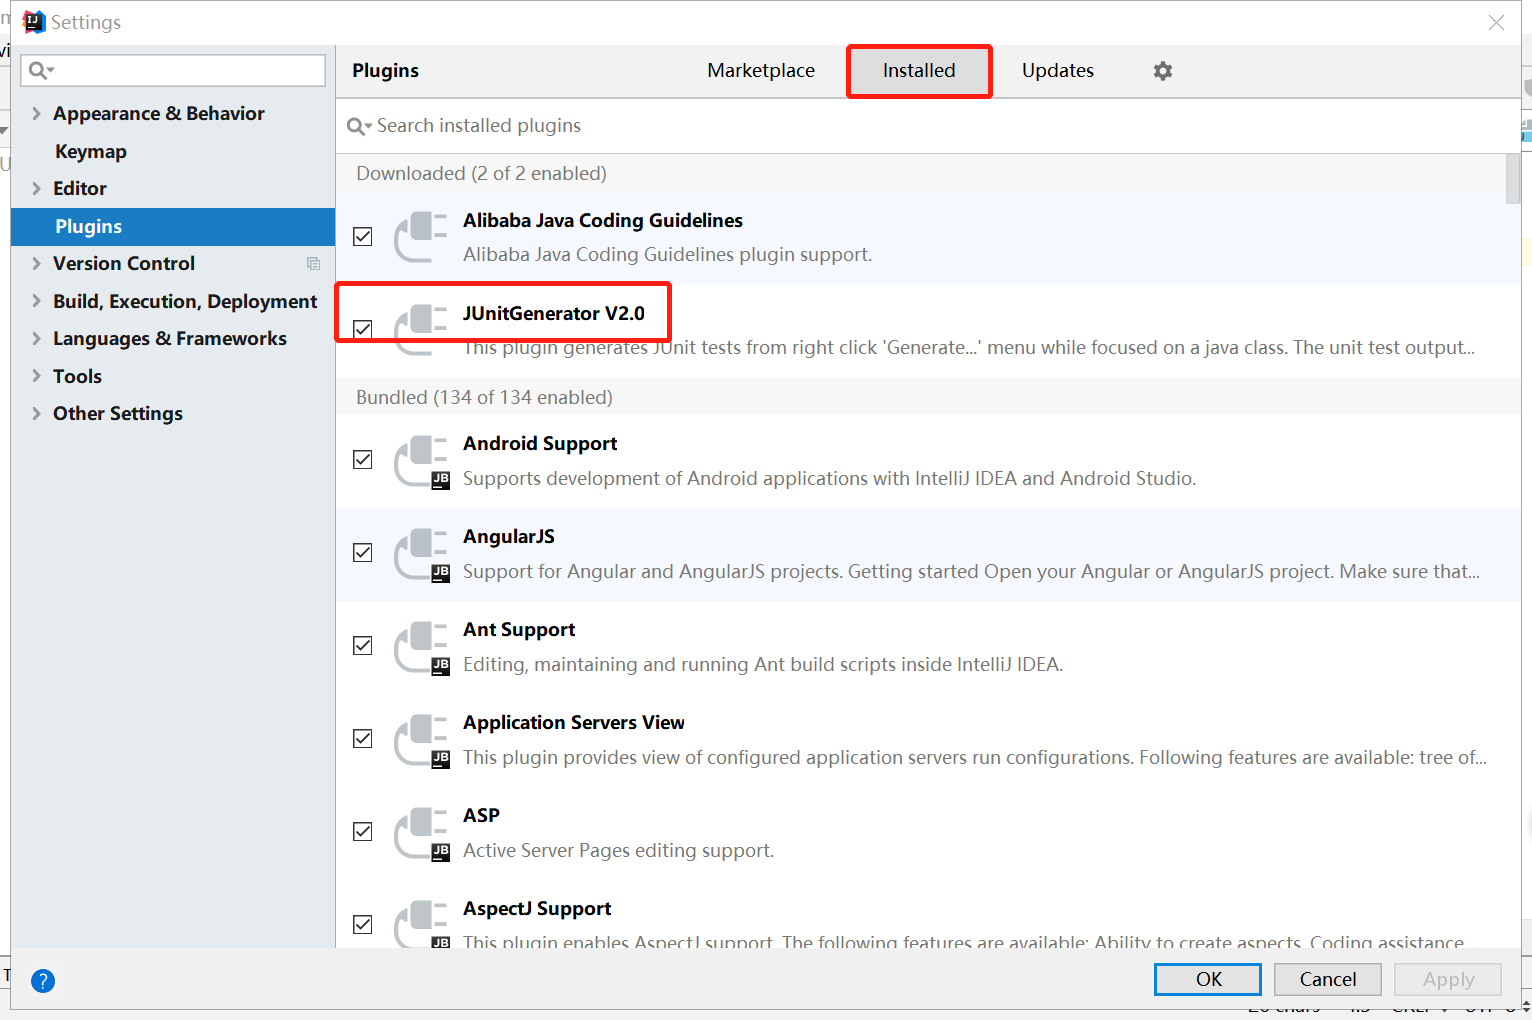Click the AspectJ Support plugin icon
The width and height of the screenshot is (1532, 1020).
coord(421,924)
